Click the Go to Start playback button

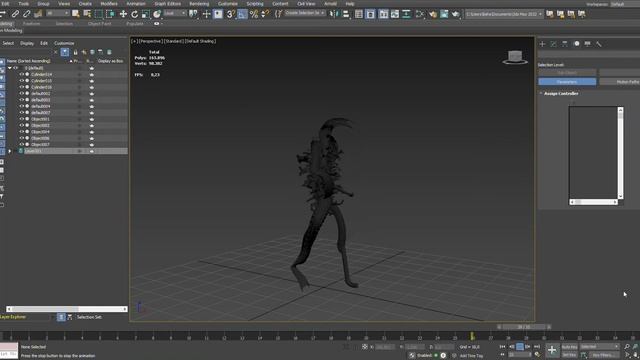pos(502,347)
